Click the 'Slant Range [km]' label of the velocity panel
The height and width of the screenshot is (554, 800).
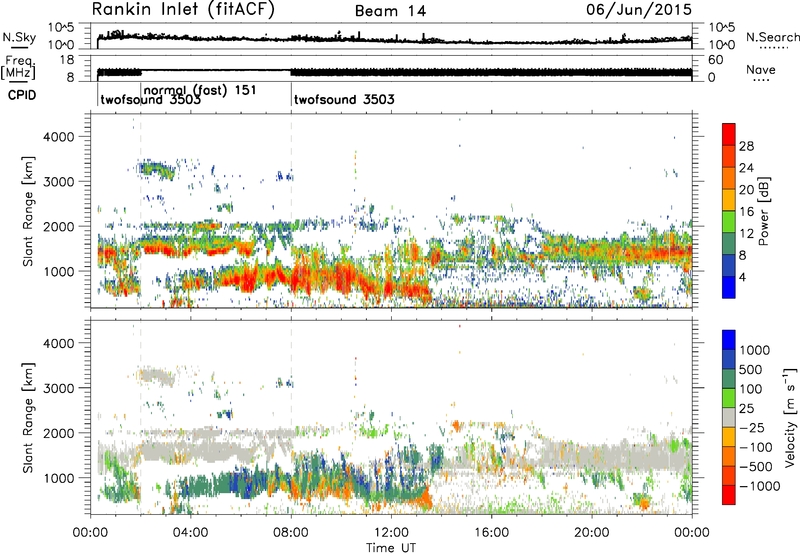pyautogui.click(x=28, y=417)
